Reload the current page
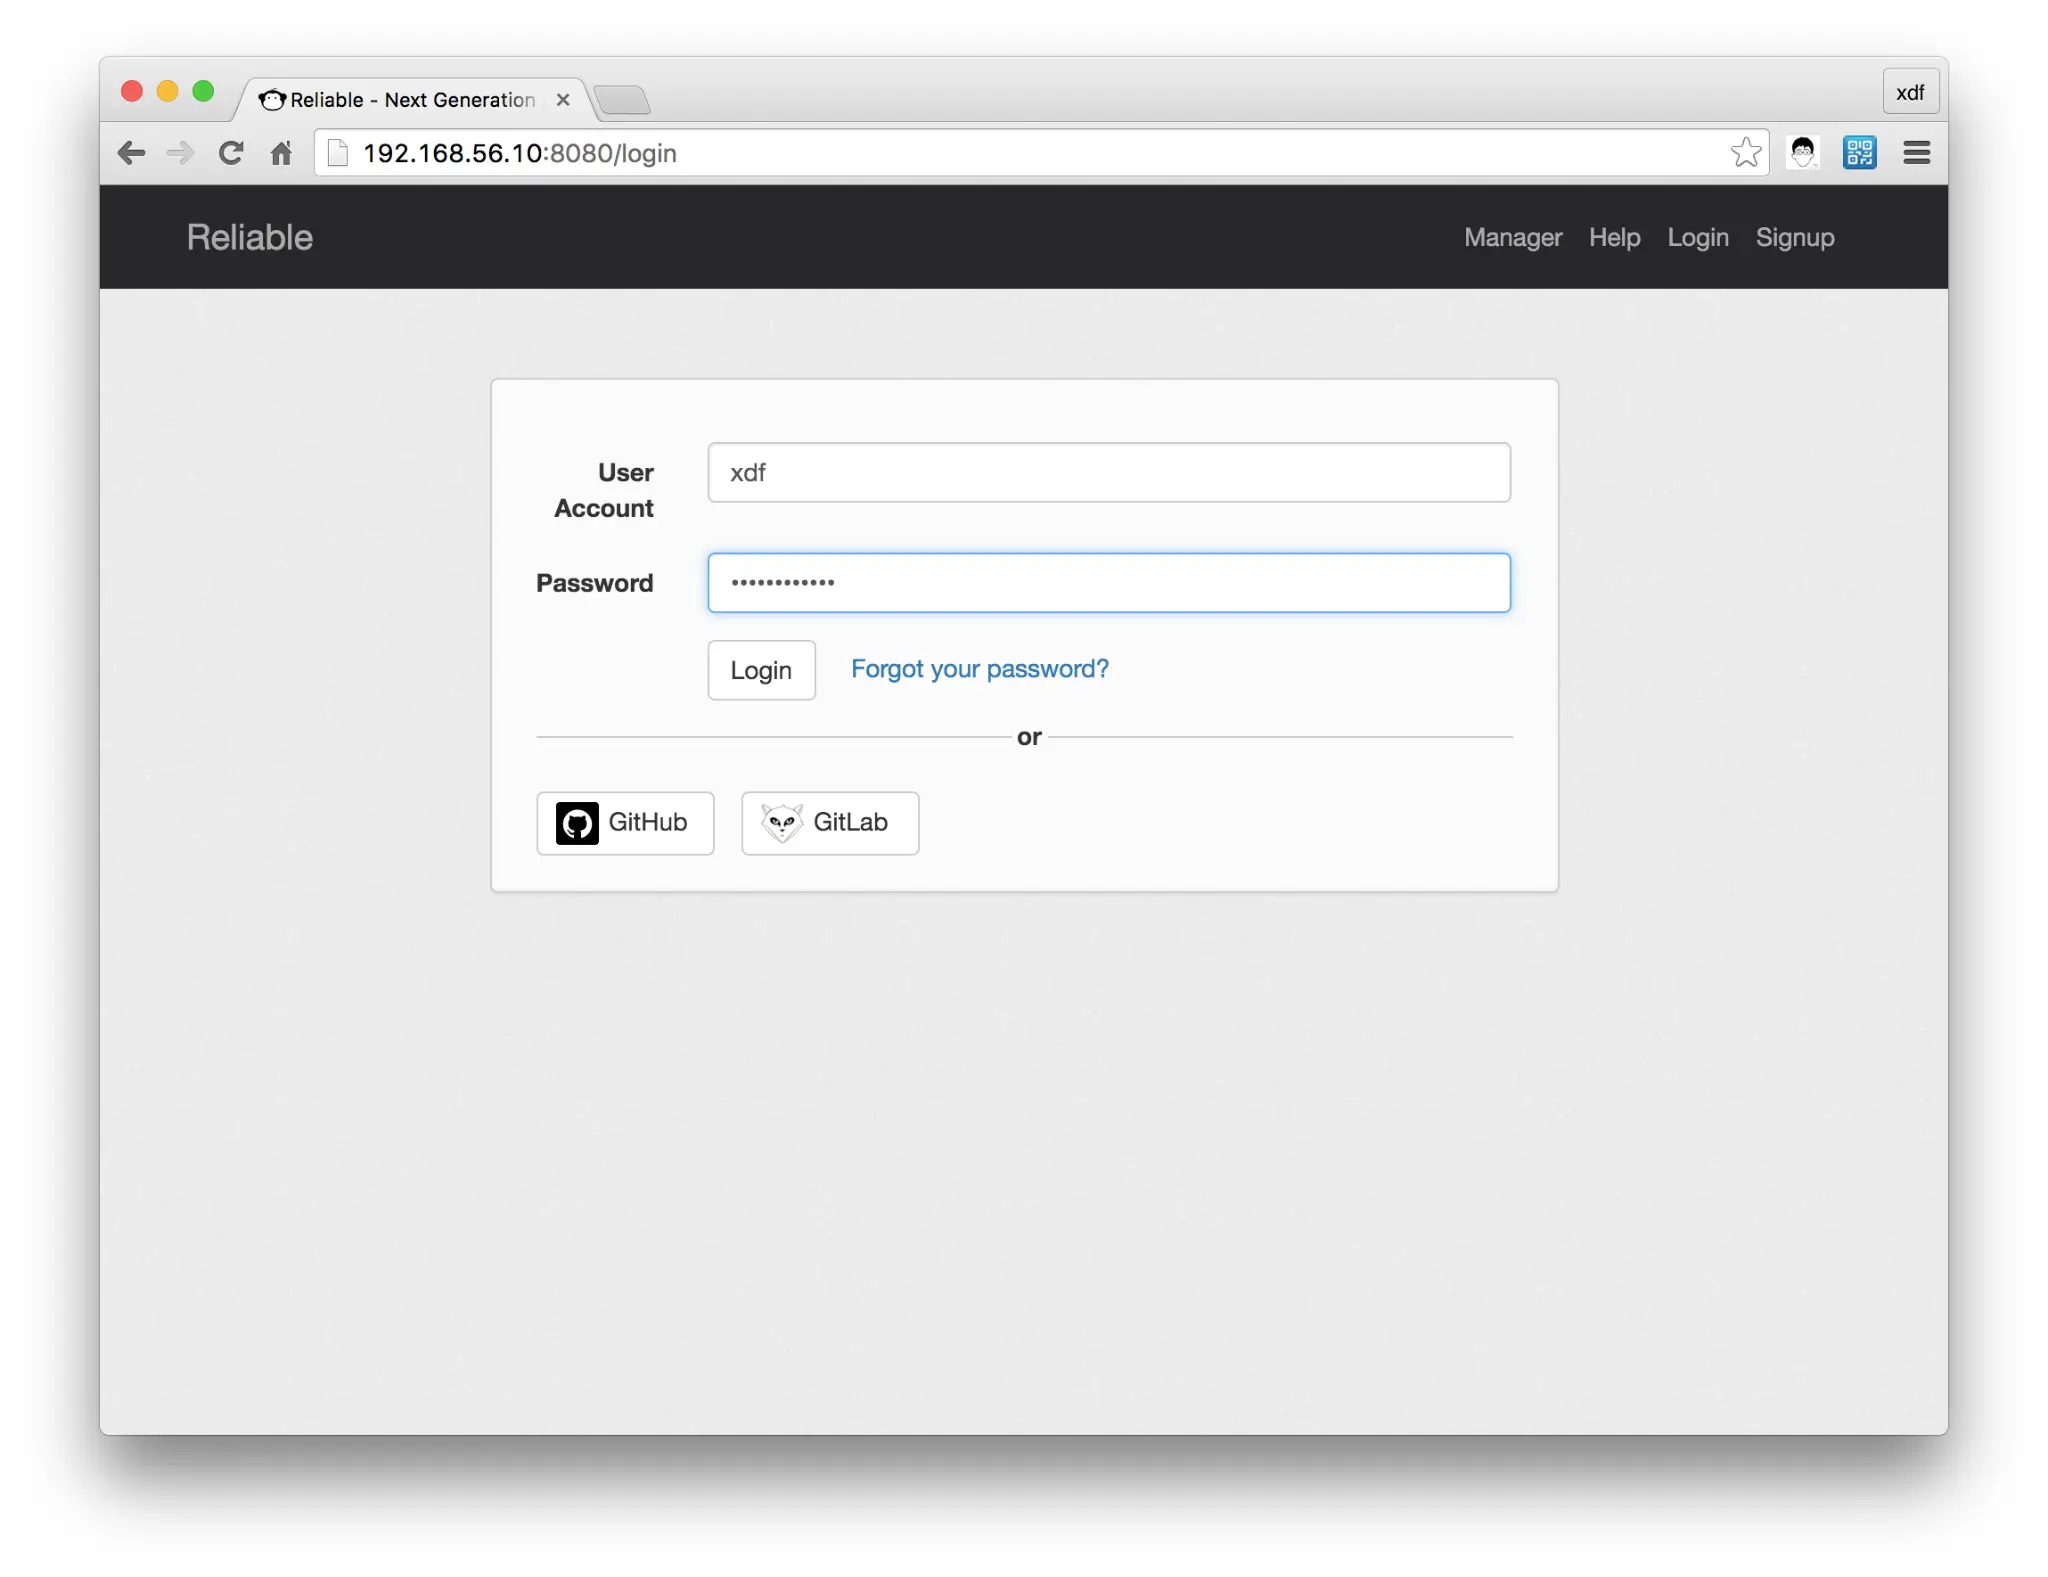 (231, 152)
